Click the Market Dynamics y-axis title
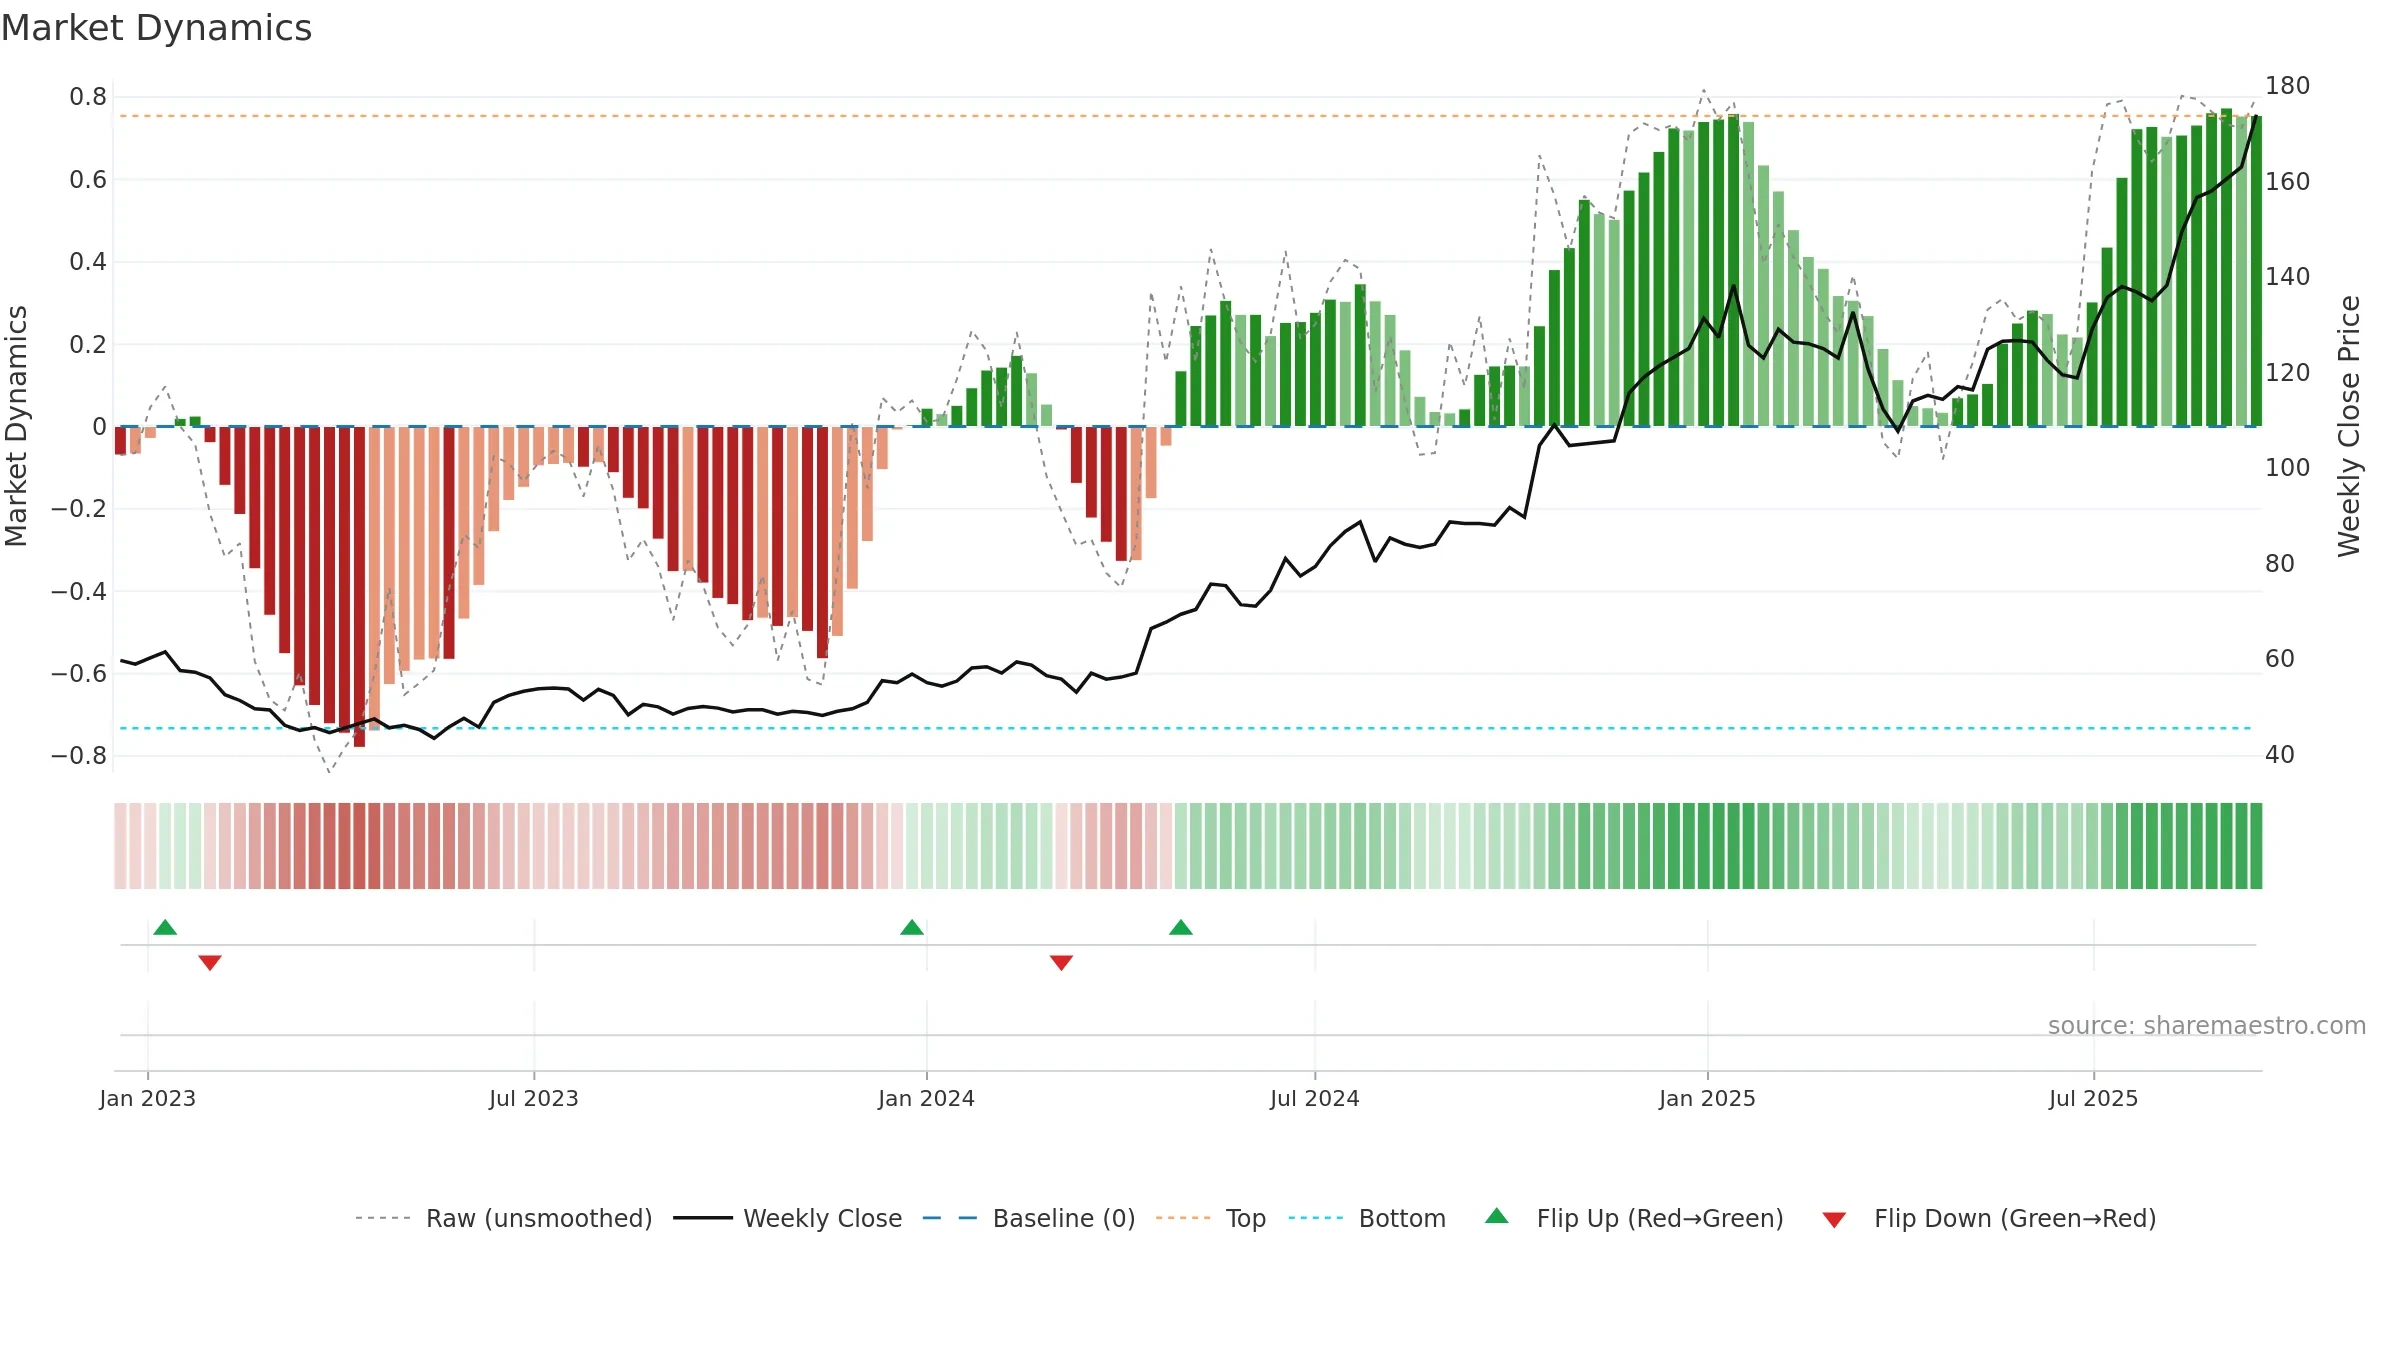2400x1350 pixels. (16, 426)
